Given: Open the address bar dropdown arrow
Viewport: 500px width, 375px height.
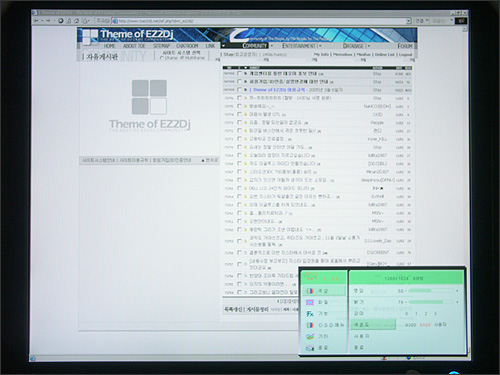Looking at the screenshot, I should click(x=409, y=21).
